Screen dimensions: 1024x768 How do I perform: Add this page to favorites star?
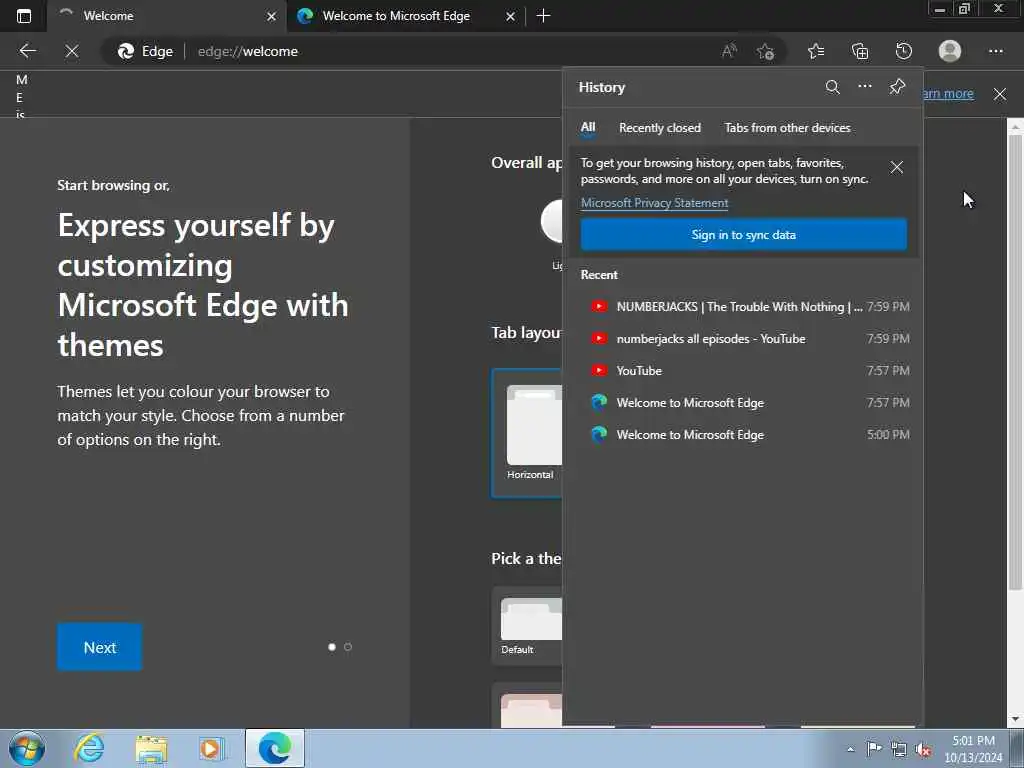pyautogui.click(x=765, y=51)
